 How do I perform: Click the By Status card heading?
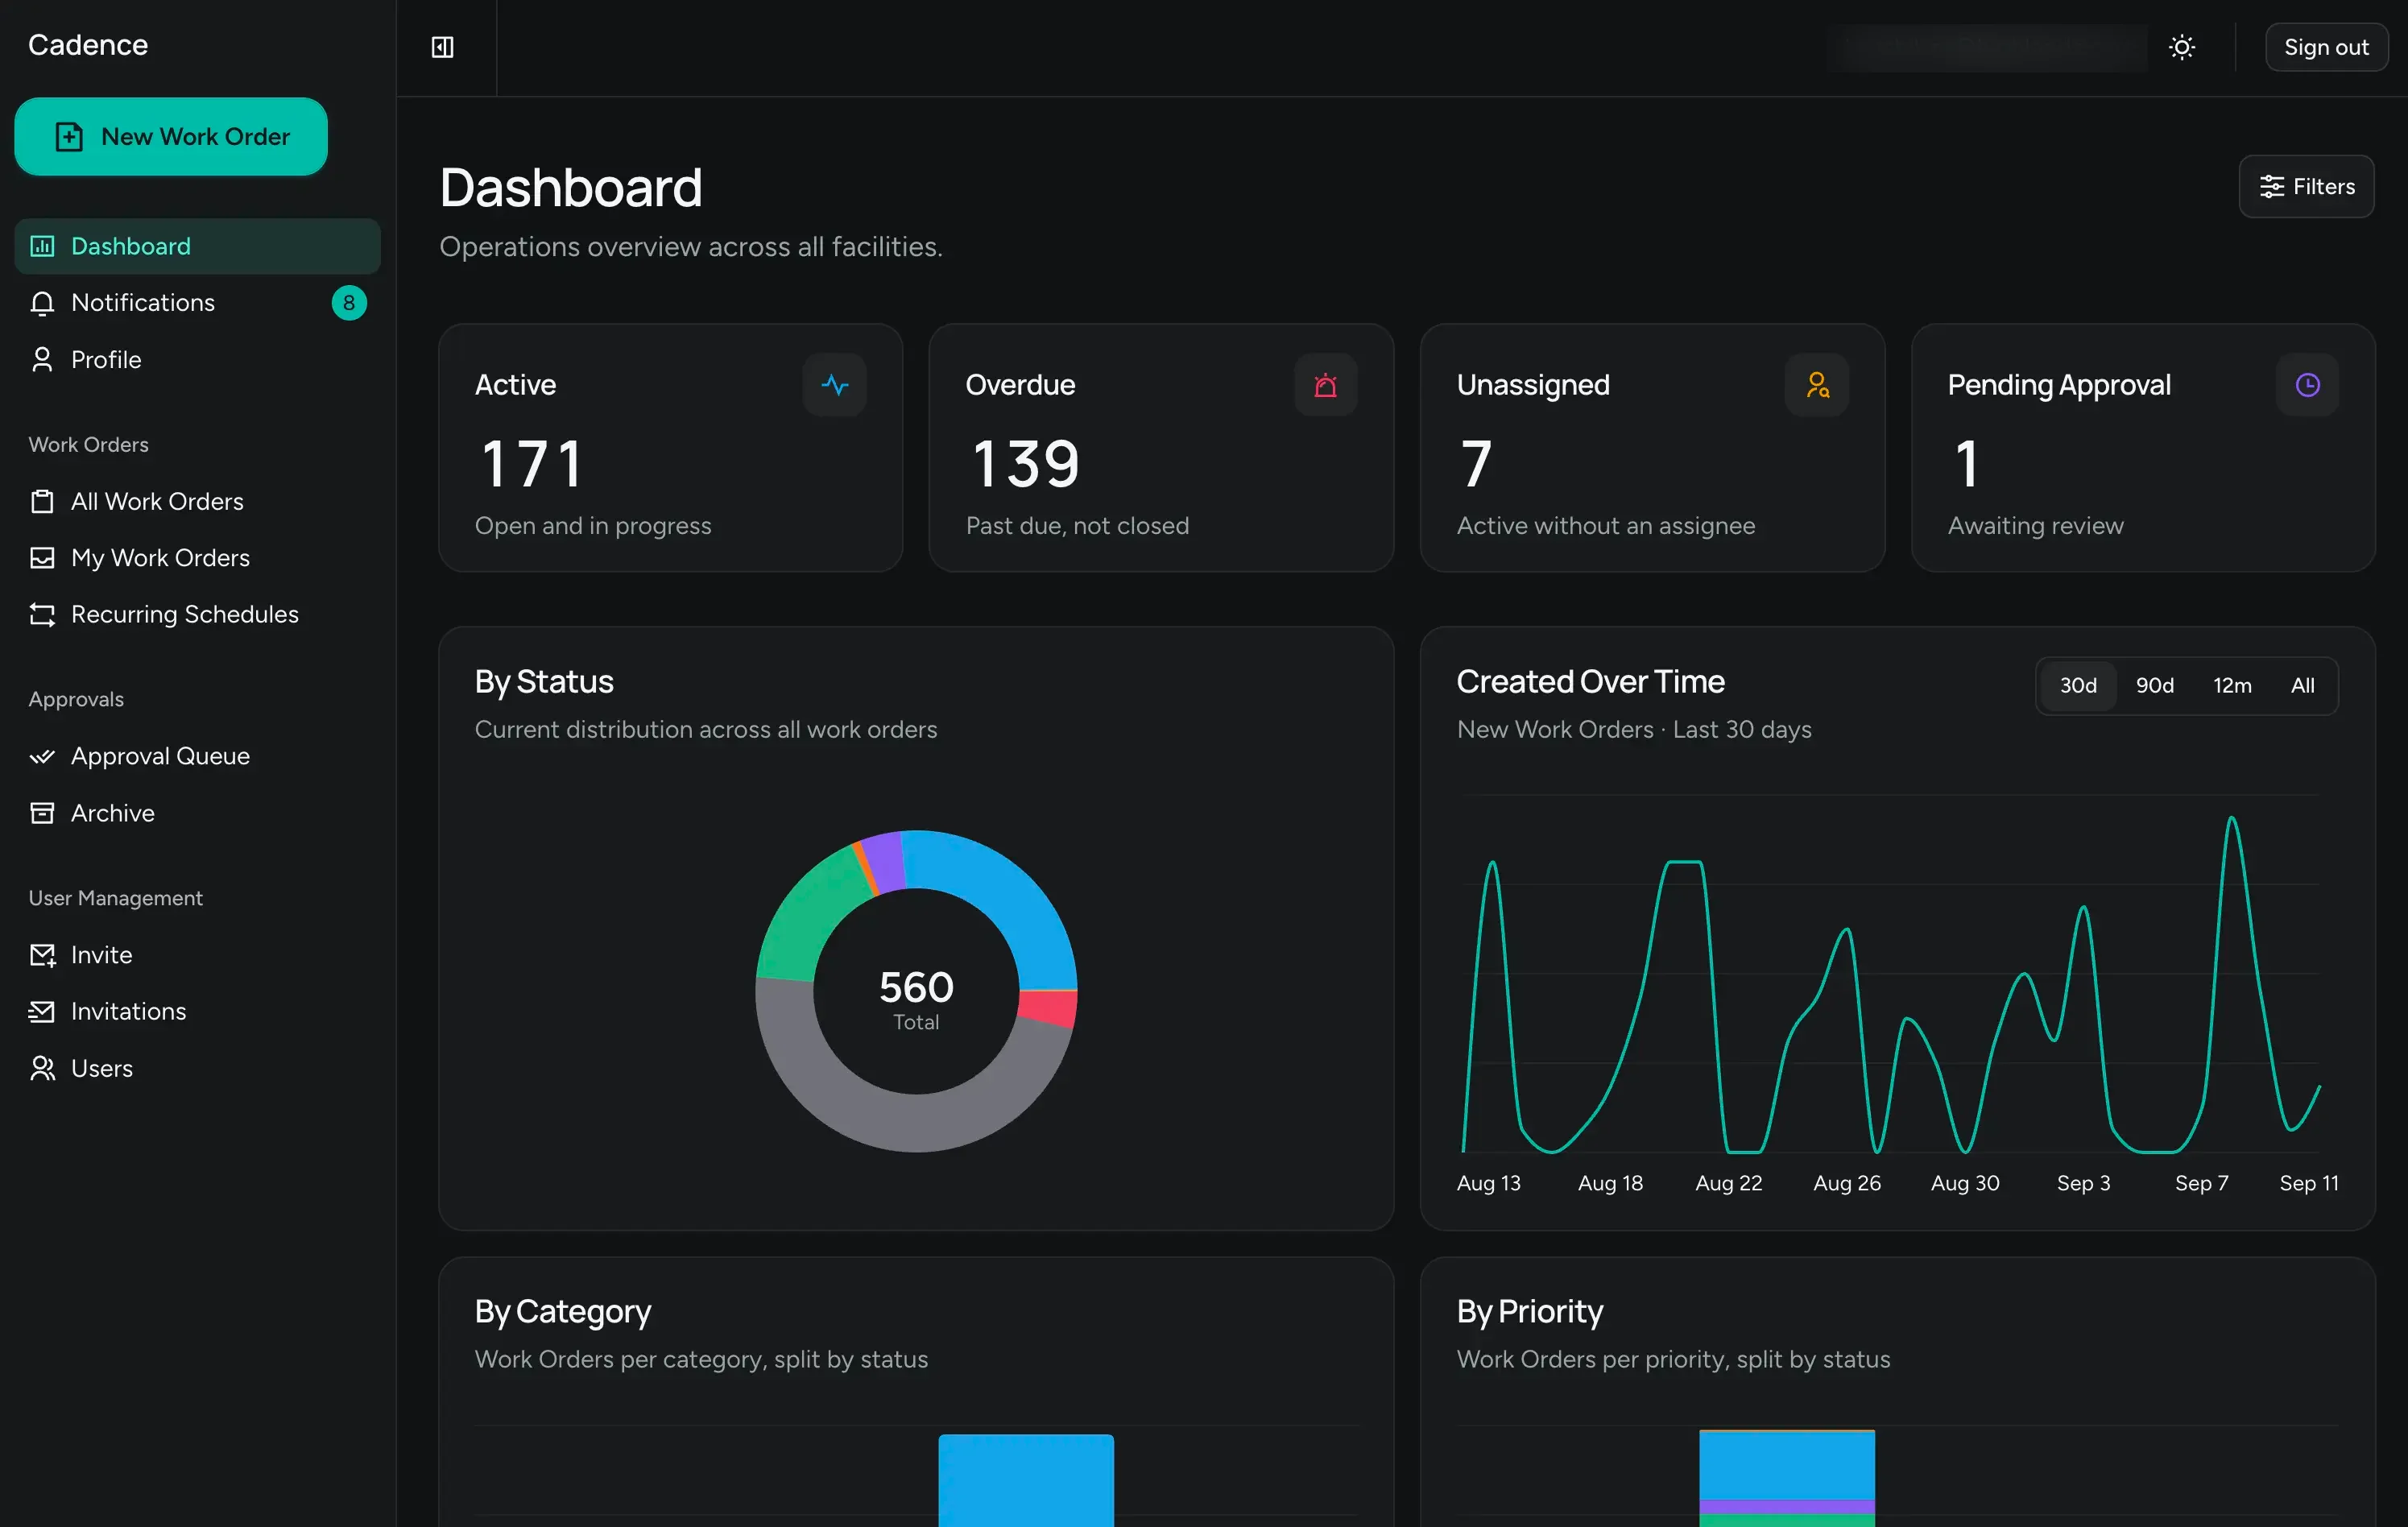(x=544, y=682)
